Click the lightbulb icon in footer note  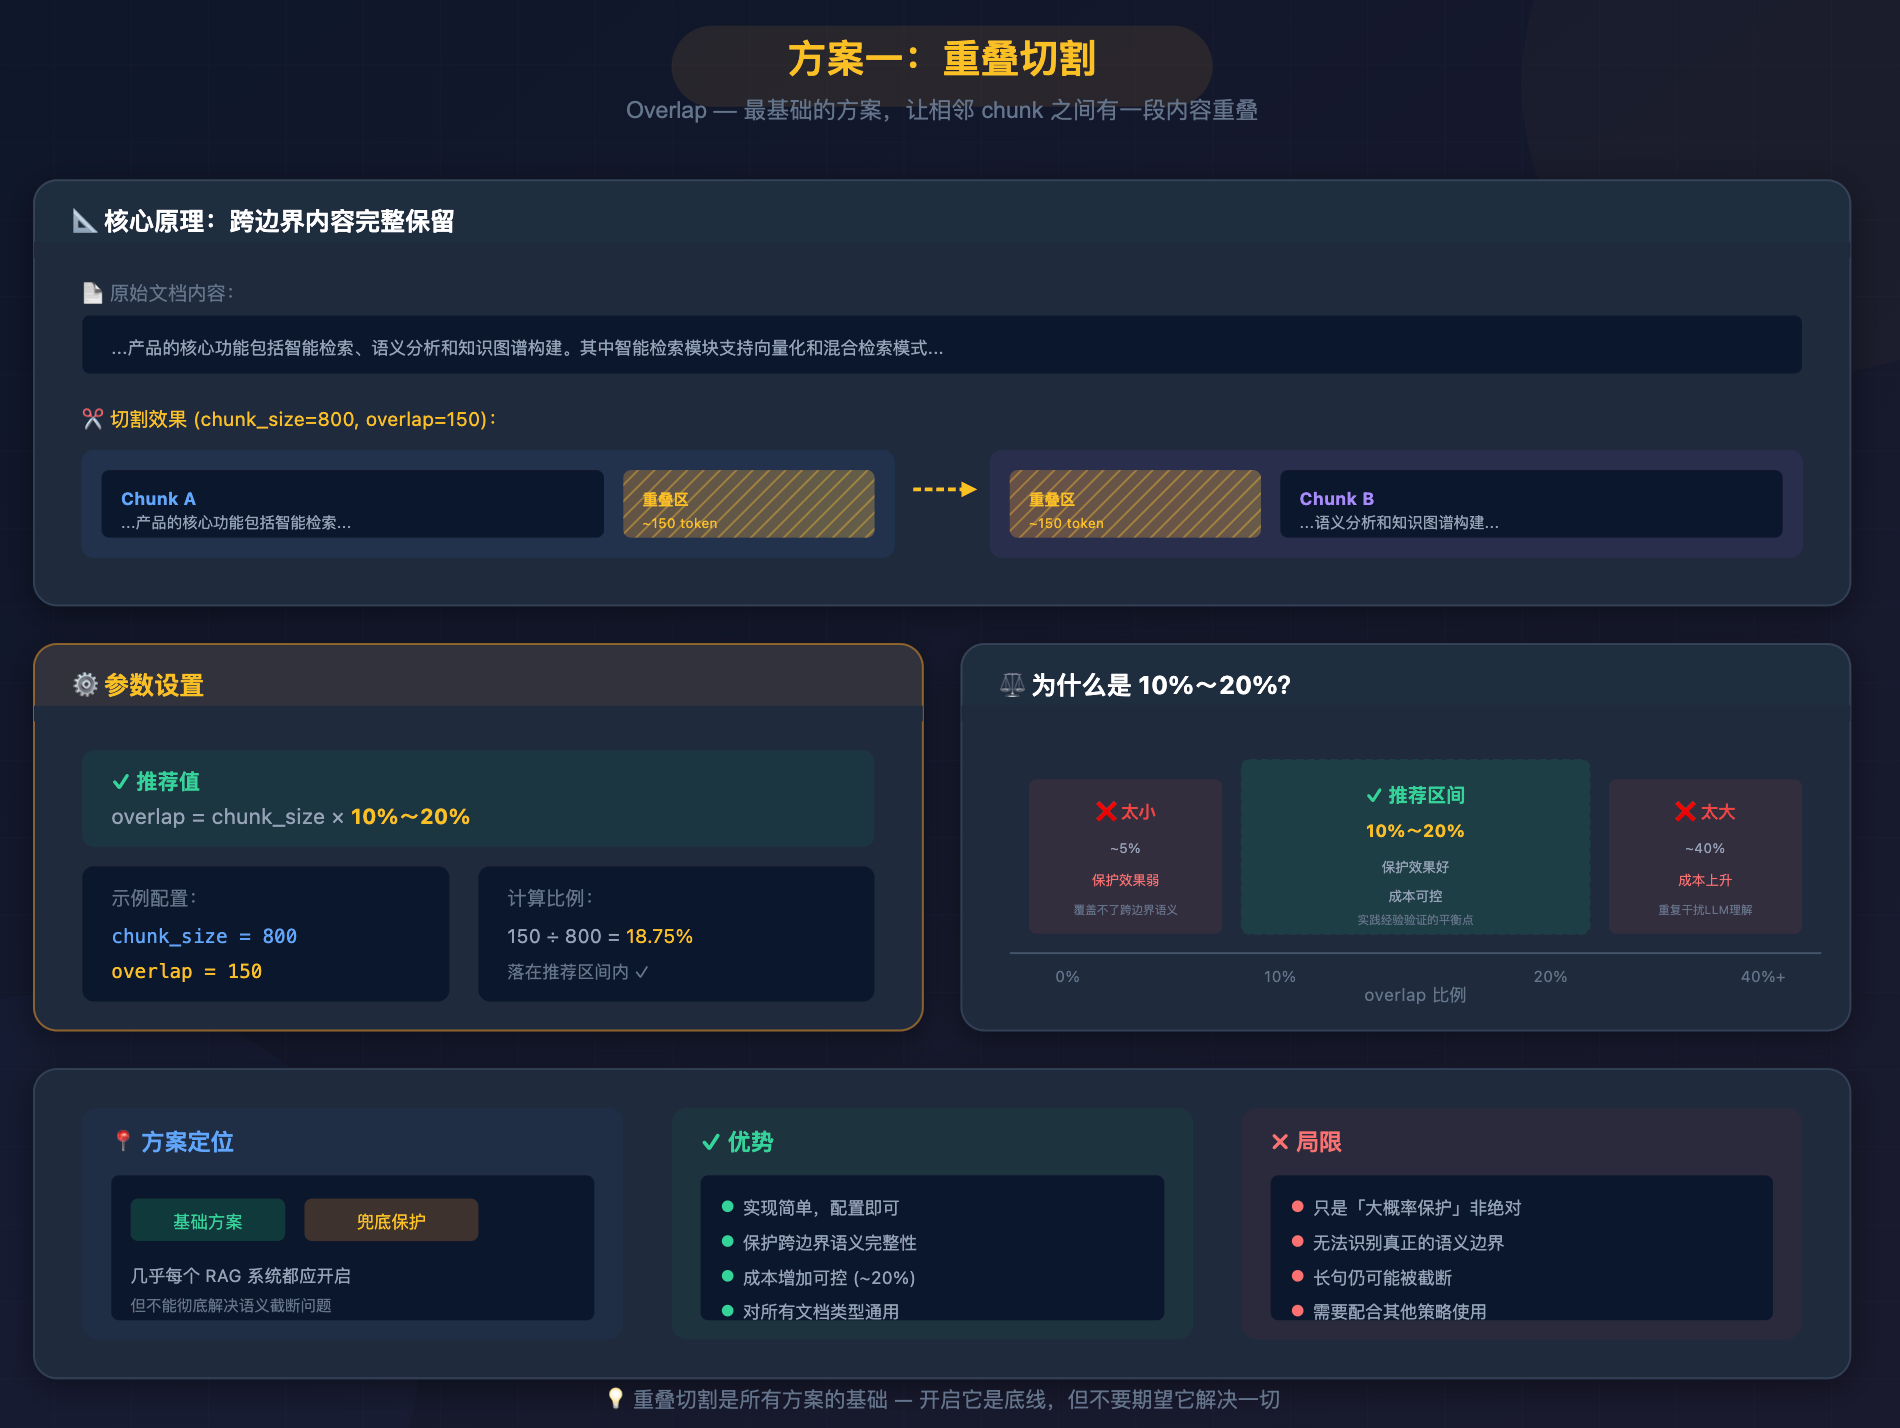[616, 1399]
